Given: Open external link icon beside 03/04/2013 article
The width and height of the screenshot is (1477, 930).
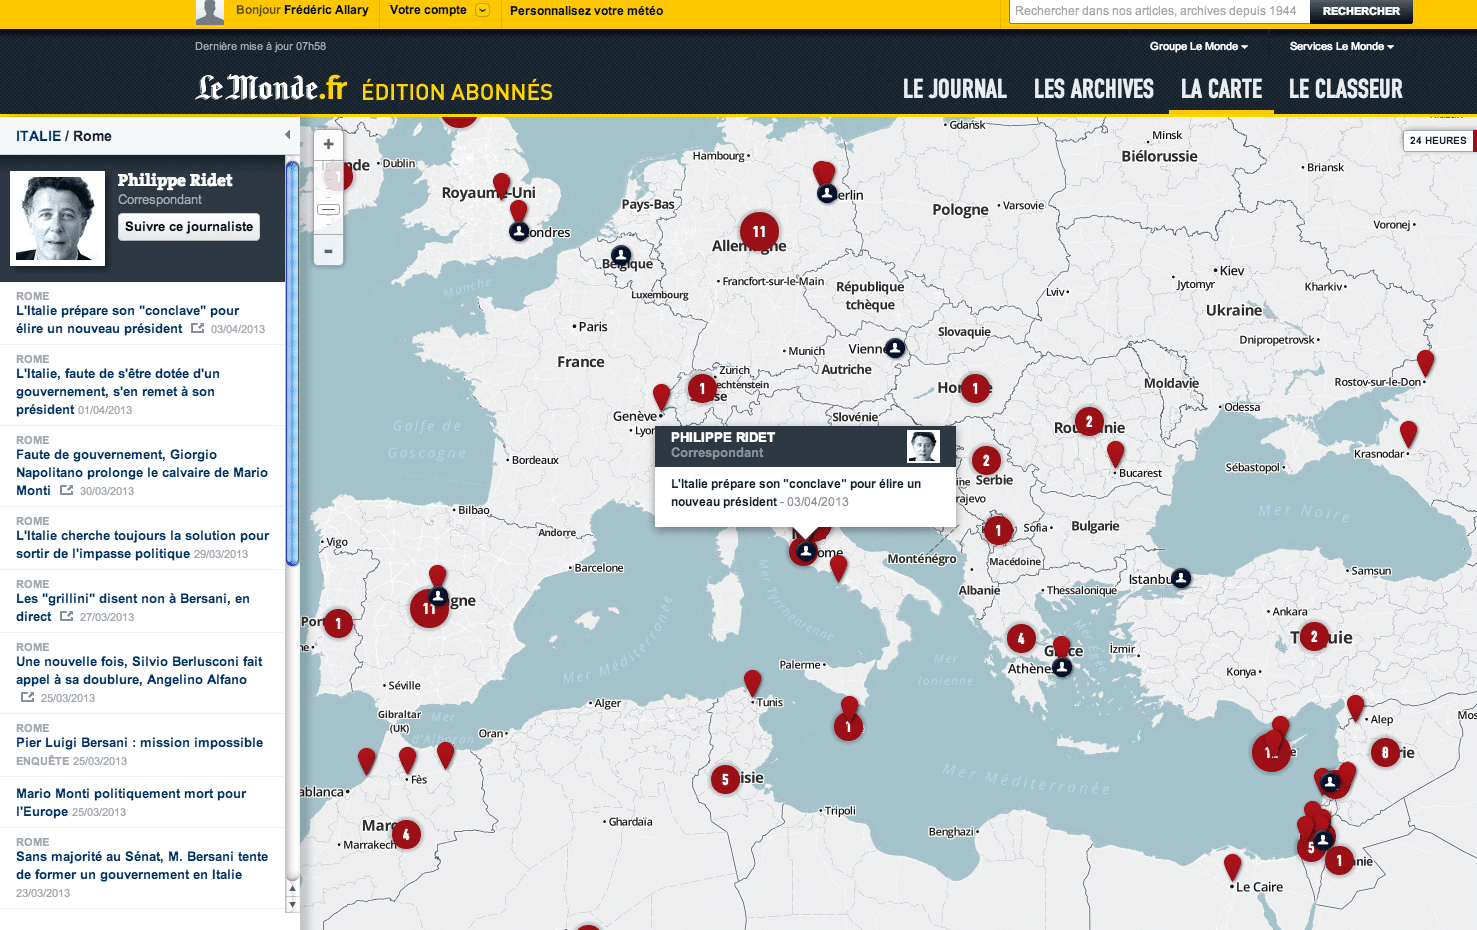Looking at the screenshot, I should 197,328.
